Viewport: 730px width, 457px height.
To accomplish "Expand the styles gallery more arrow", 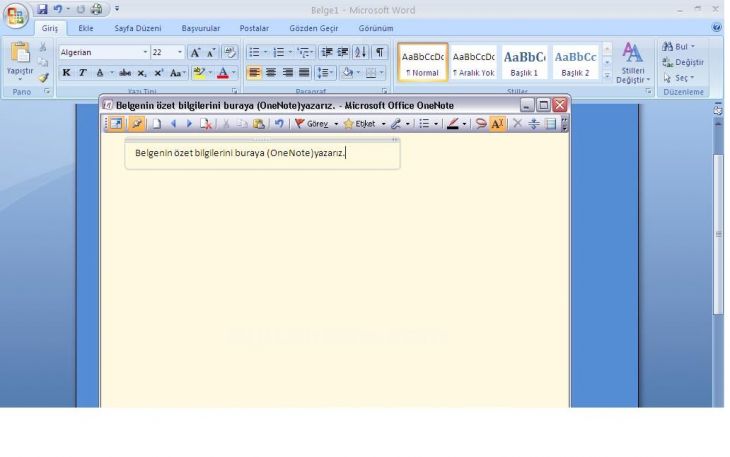I will [x=607, y=75].
